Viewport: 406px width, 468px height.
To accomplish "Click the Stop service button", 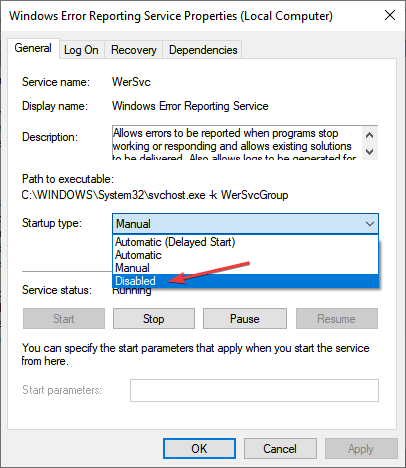I will tap(154, 319).
